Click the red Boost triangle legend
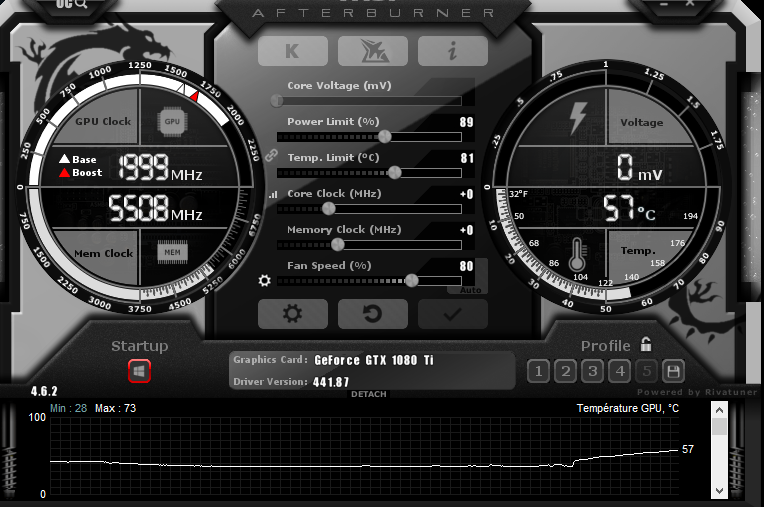The width and height of the screenshot is (764, 507). pos(64,172)
